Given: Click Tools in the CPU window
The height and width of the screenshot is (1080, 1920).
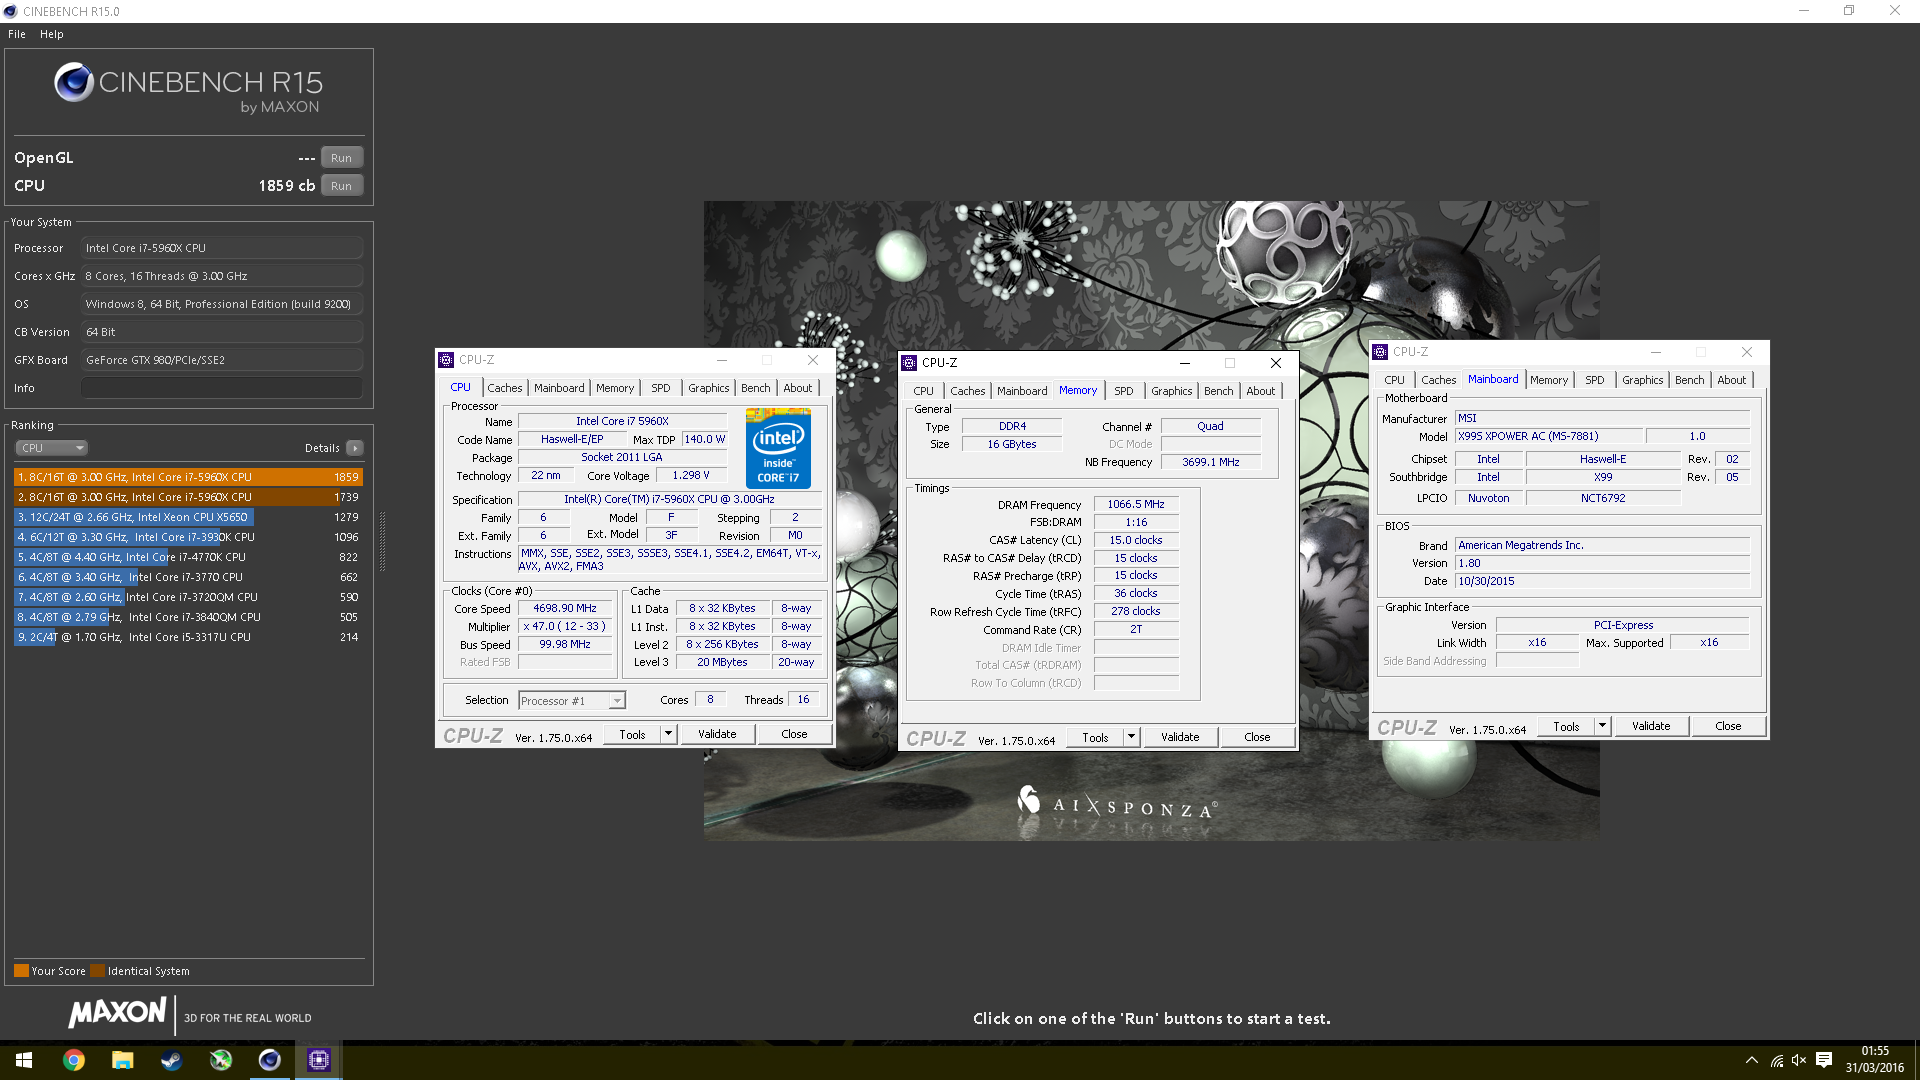Looking at the screenshot, I should click(x=632, y=734).
